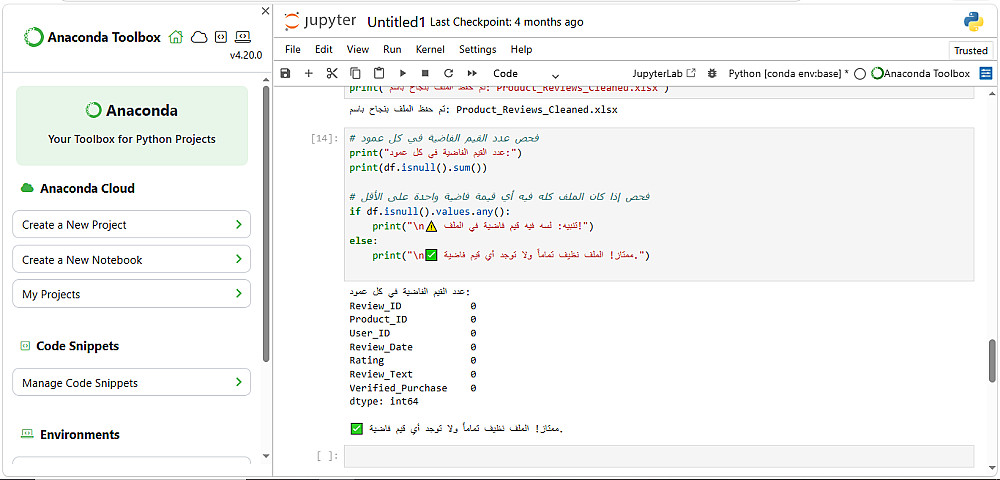
Task: Open the cloud icon in Anaconda Toolbox header
Action: pos(200,37)
